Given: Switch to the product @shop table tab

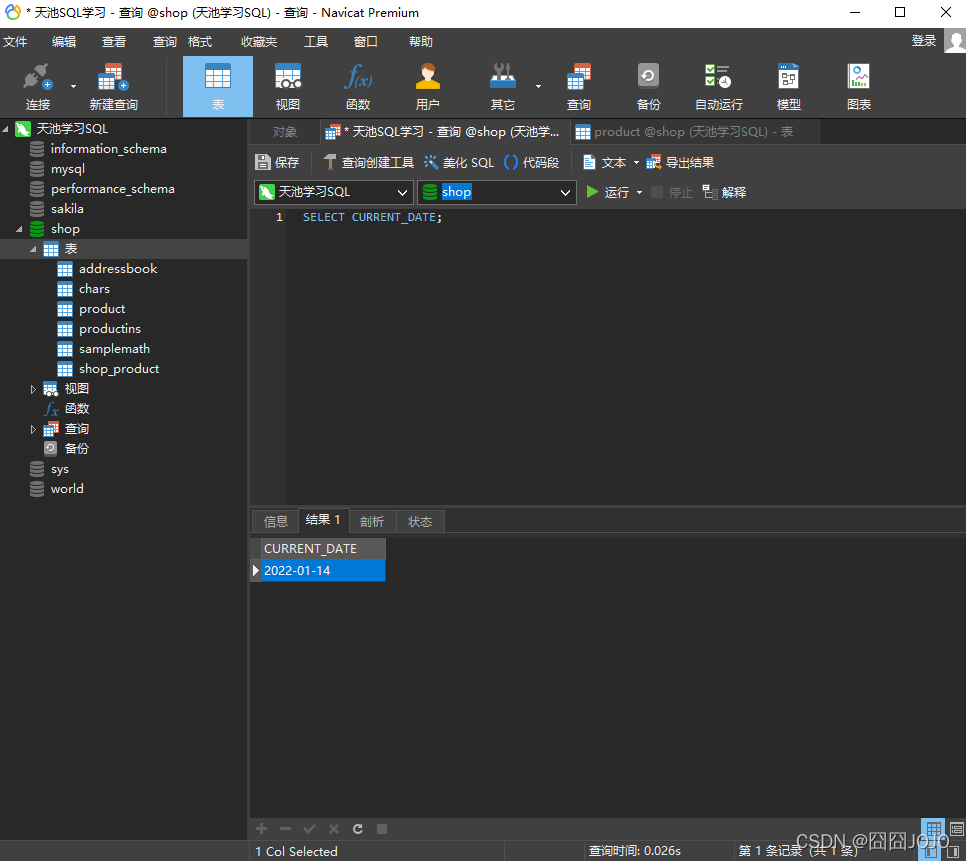Looking at the screenshot, I should coord(694,132).
